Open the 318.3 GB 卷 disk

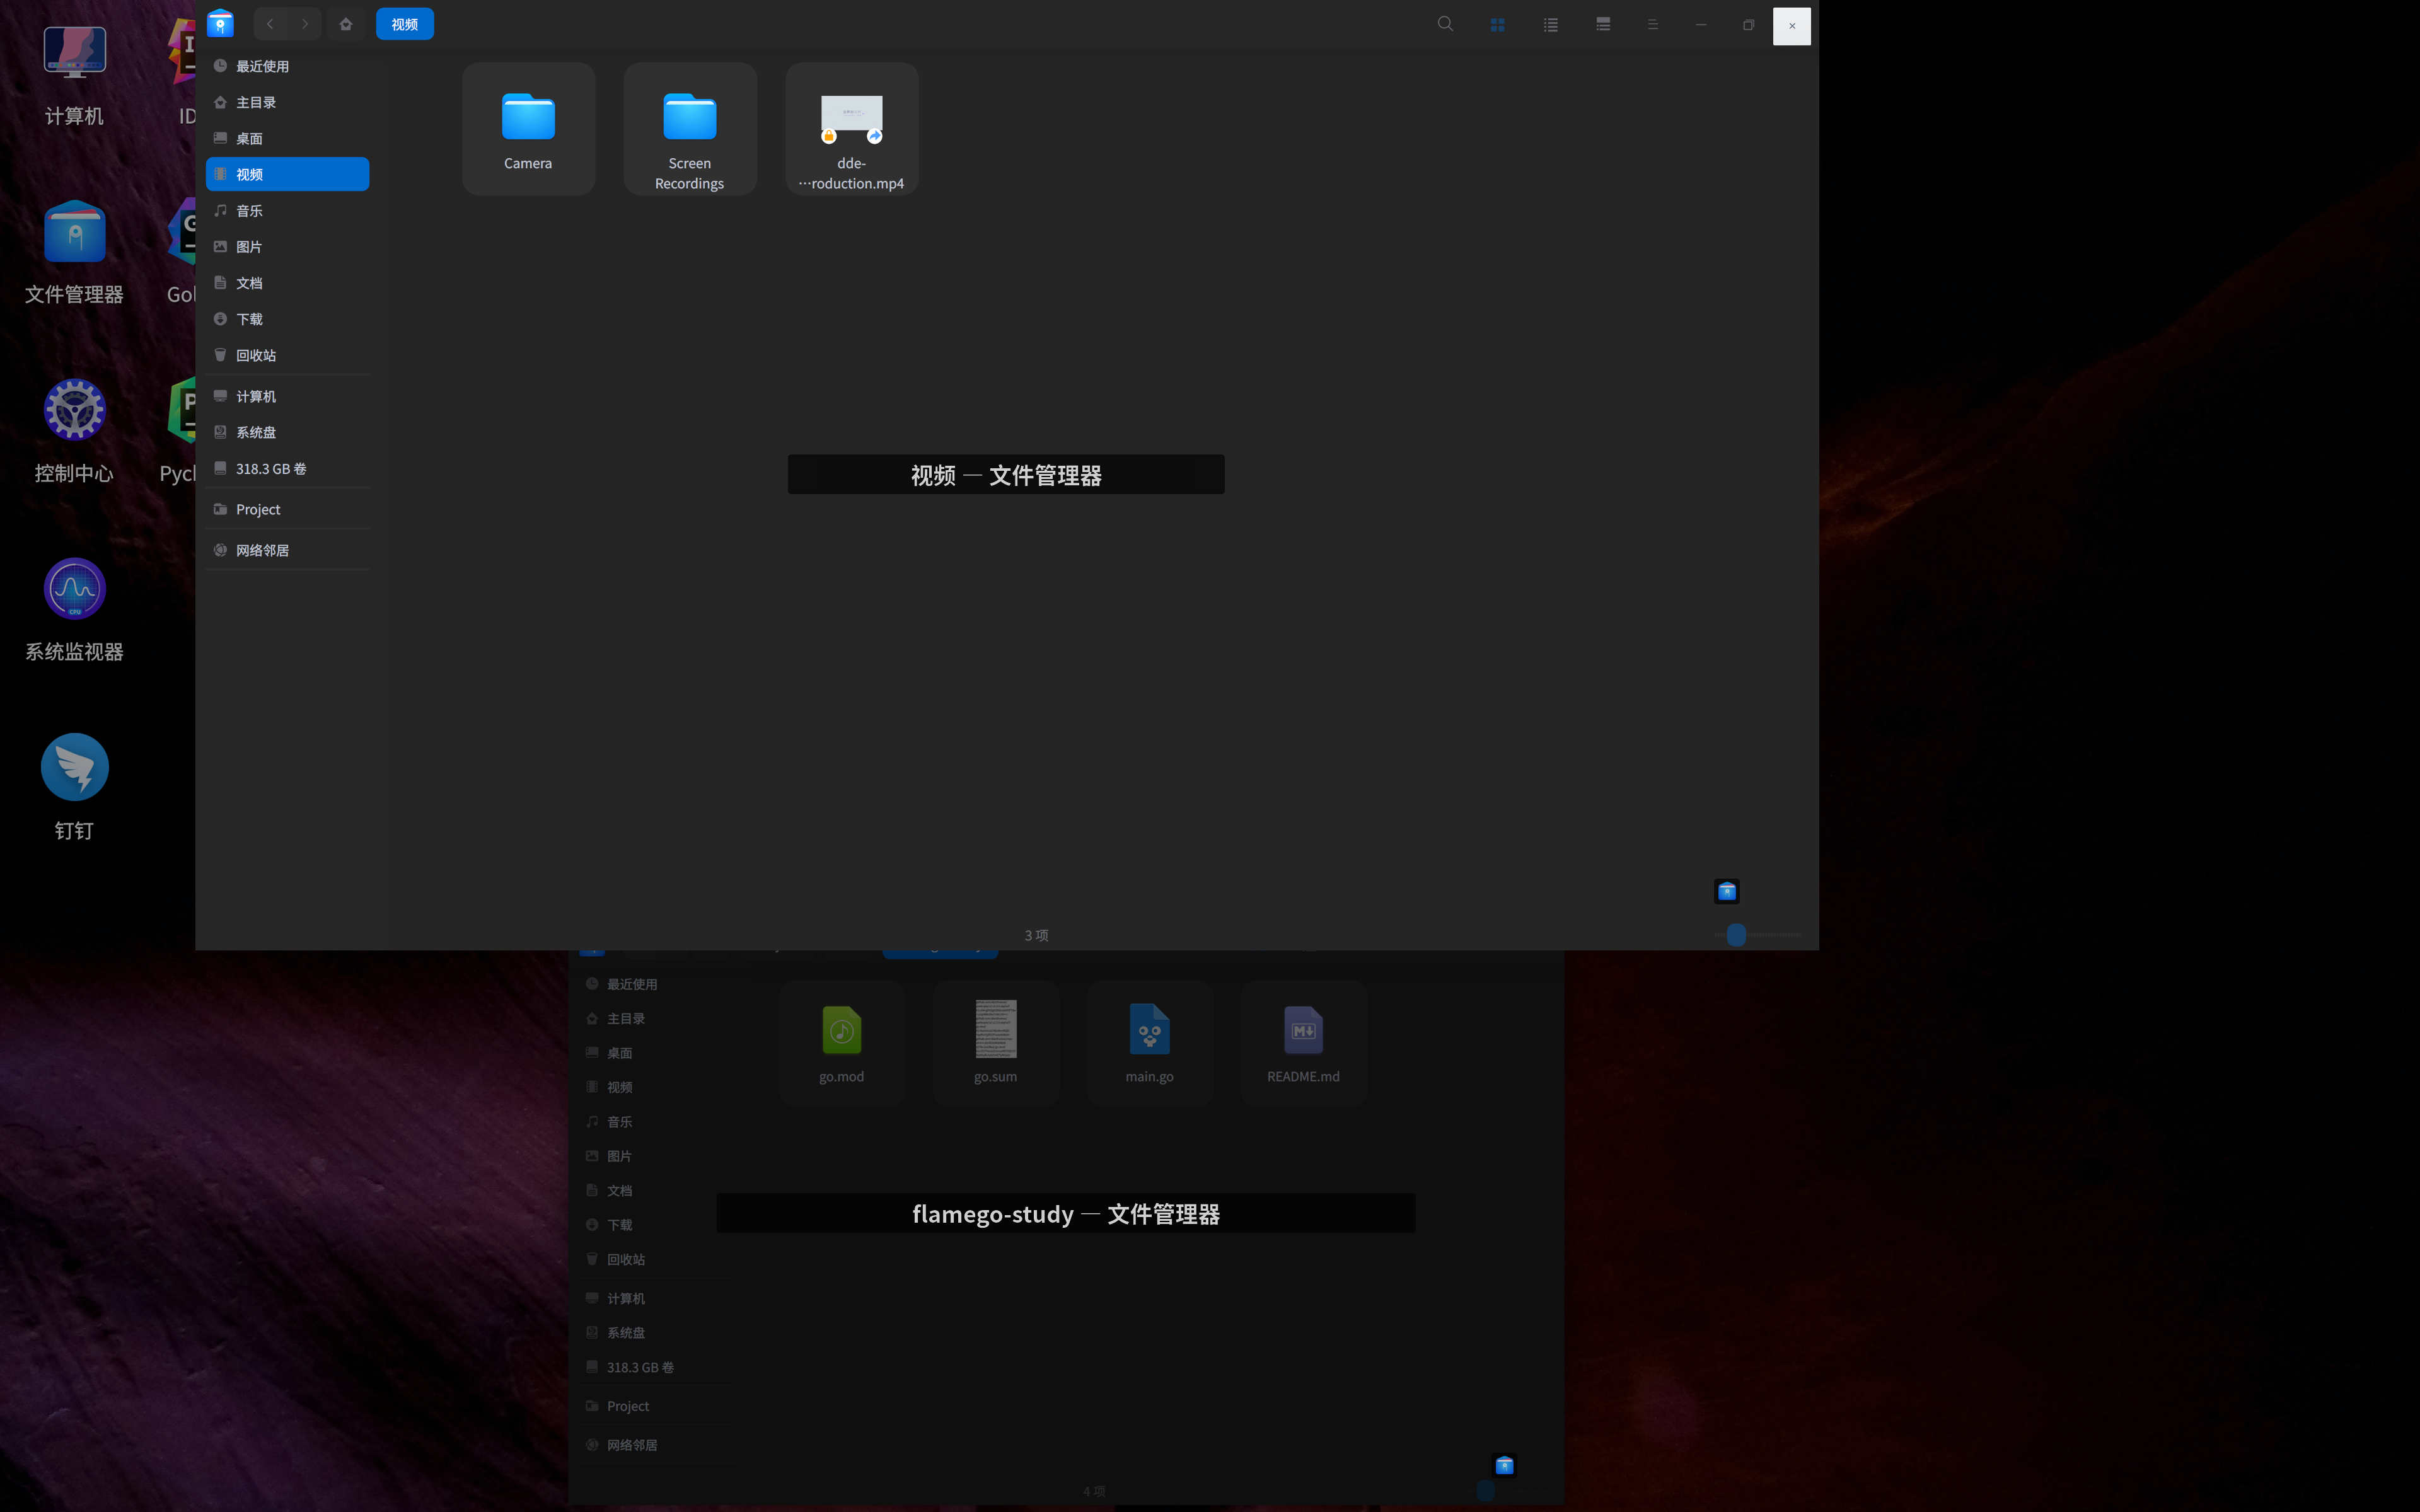[270, 469]
